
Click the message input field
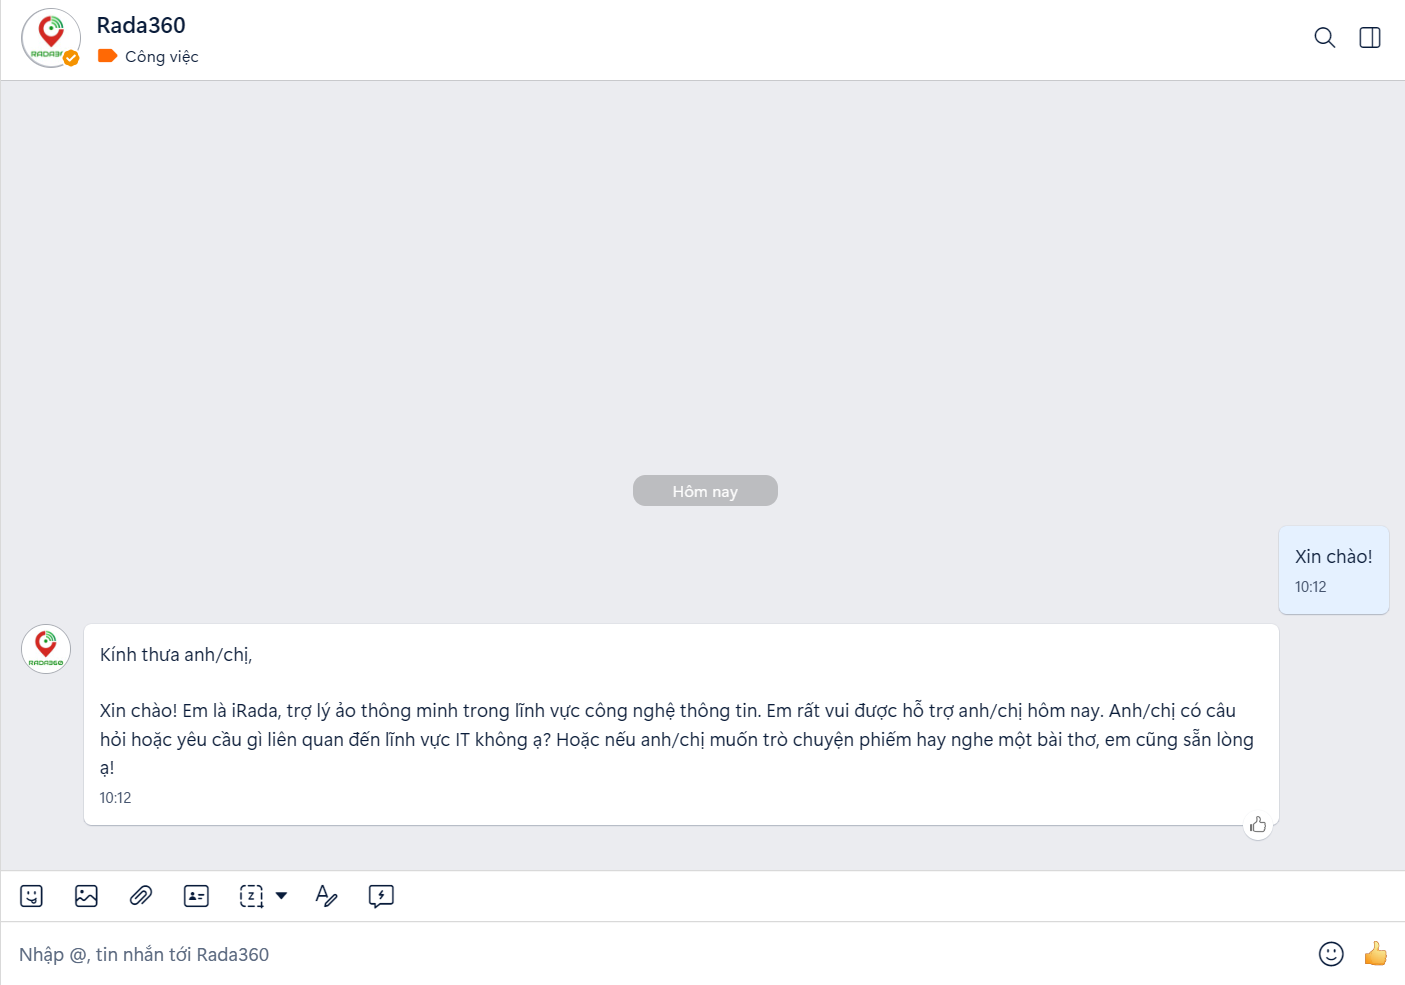pyautogui.click(x=650, y=954)
